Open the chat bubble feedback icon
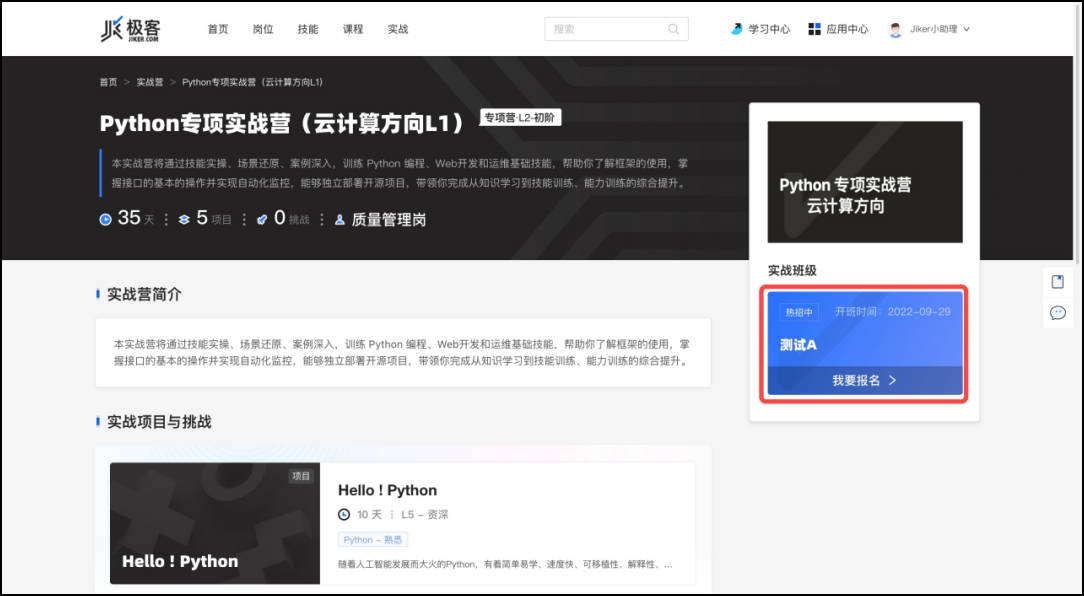Screen dimensions: 1084x596 pos(1057,313)
